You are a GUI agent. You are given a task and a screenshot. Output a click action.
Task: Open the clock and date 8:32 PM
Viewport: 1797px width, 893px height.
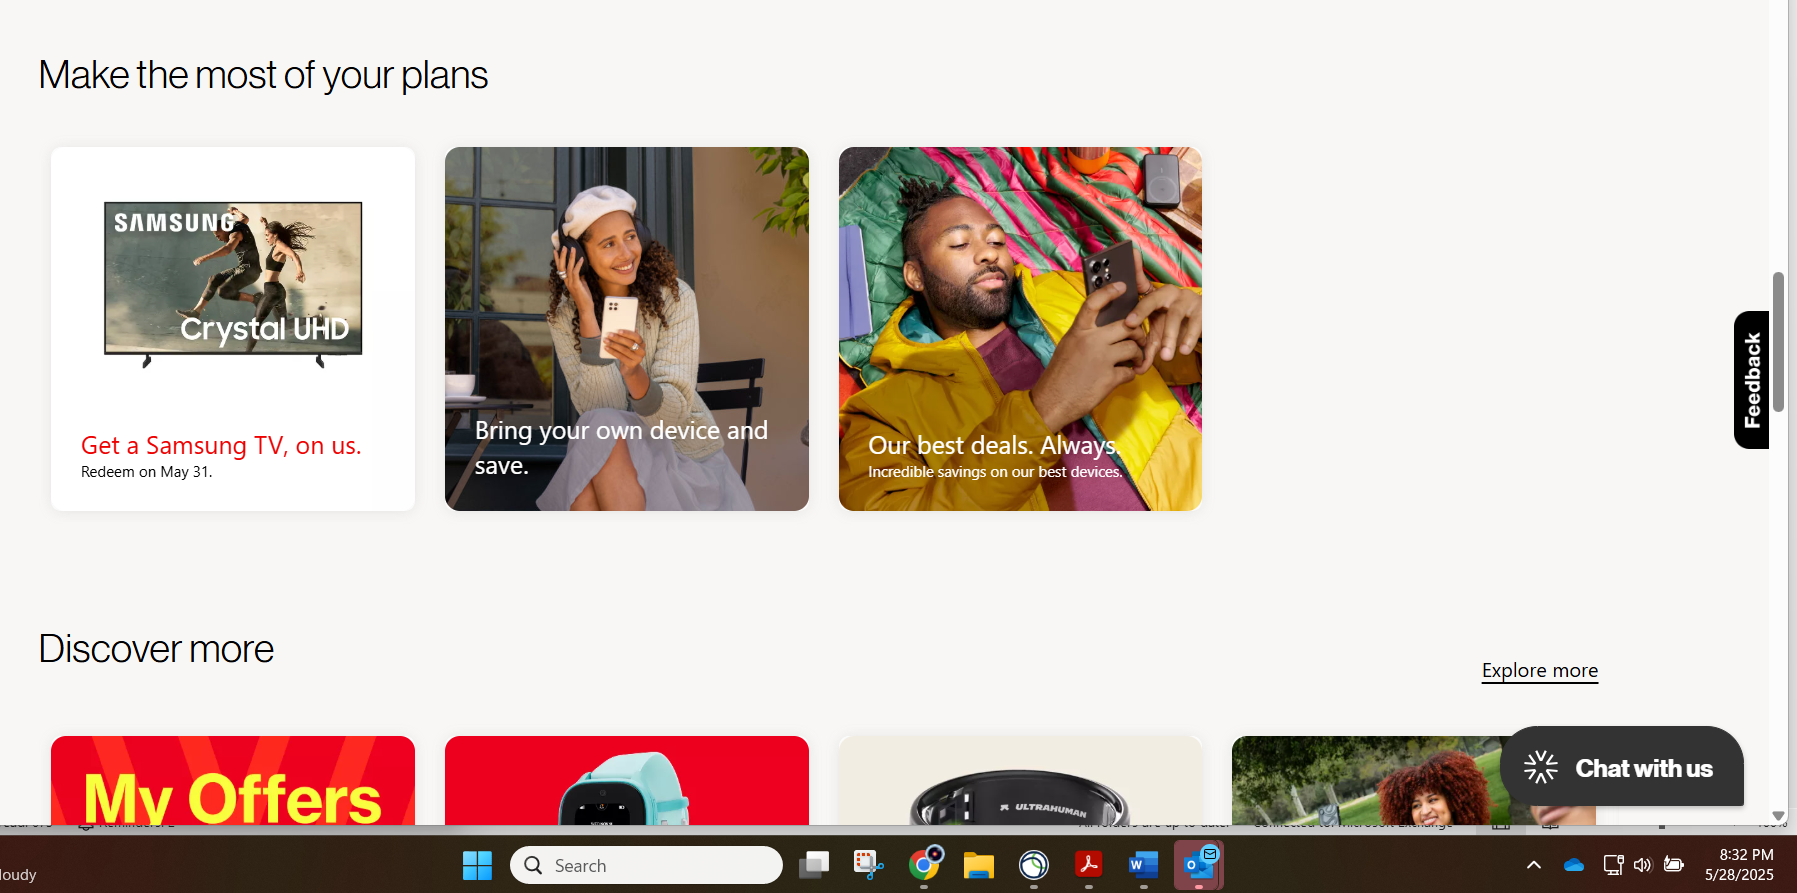(x=1740, y=865)
